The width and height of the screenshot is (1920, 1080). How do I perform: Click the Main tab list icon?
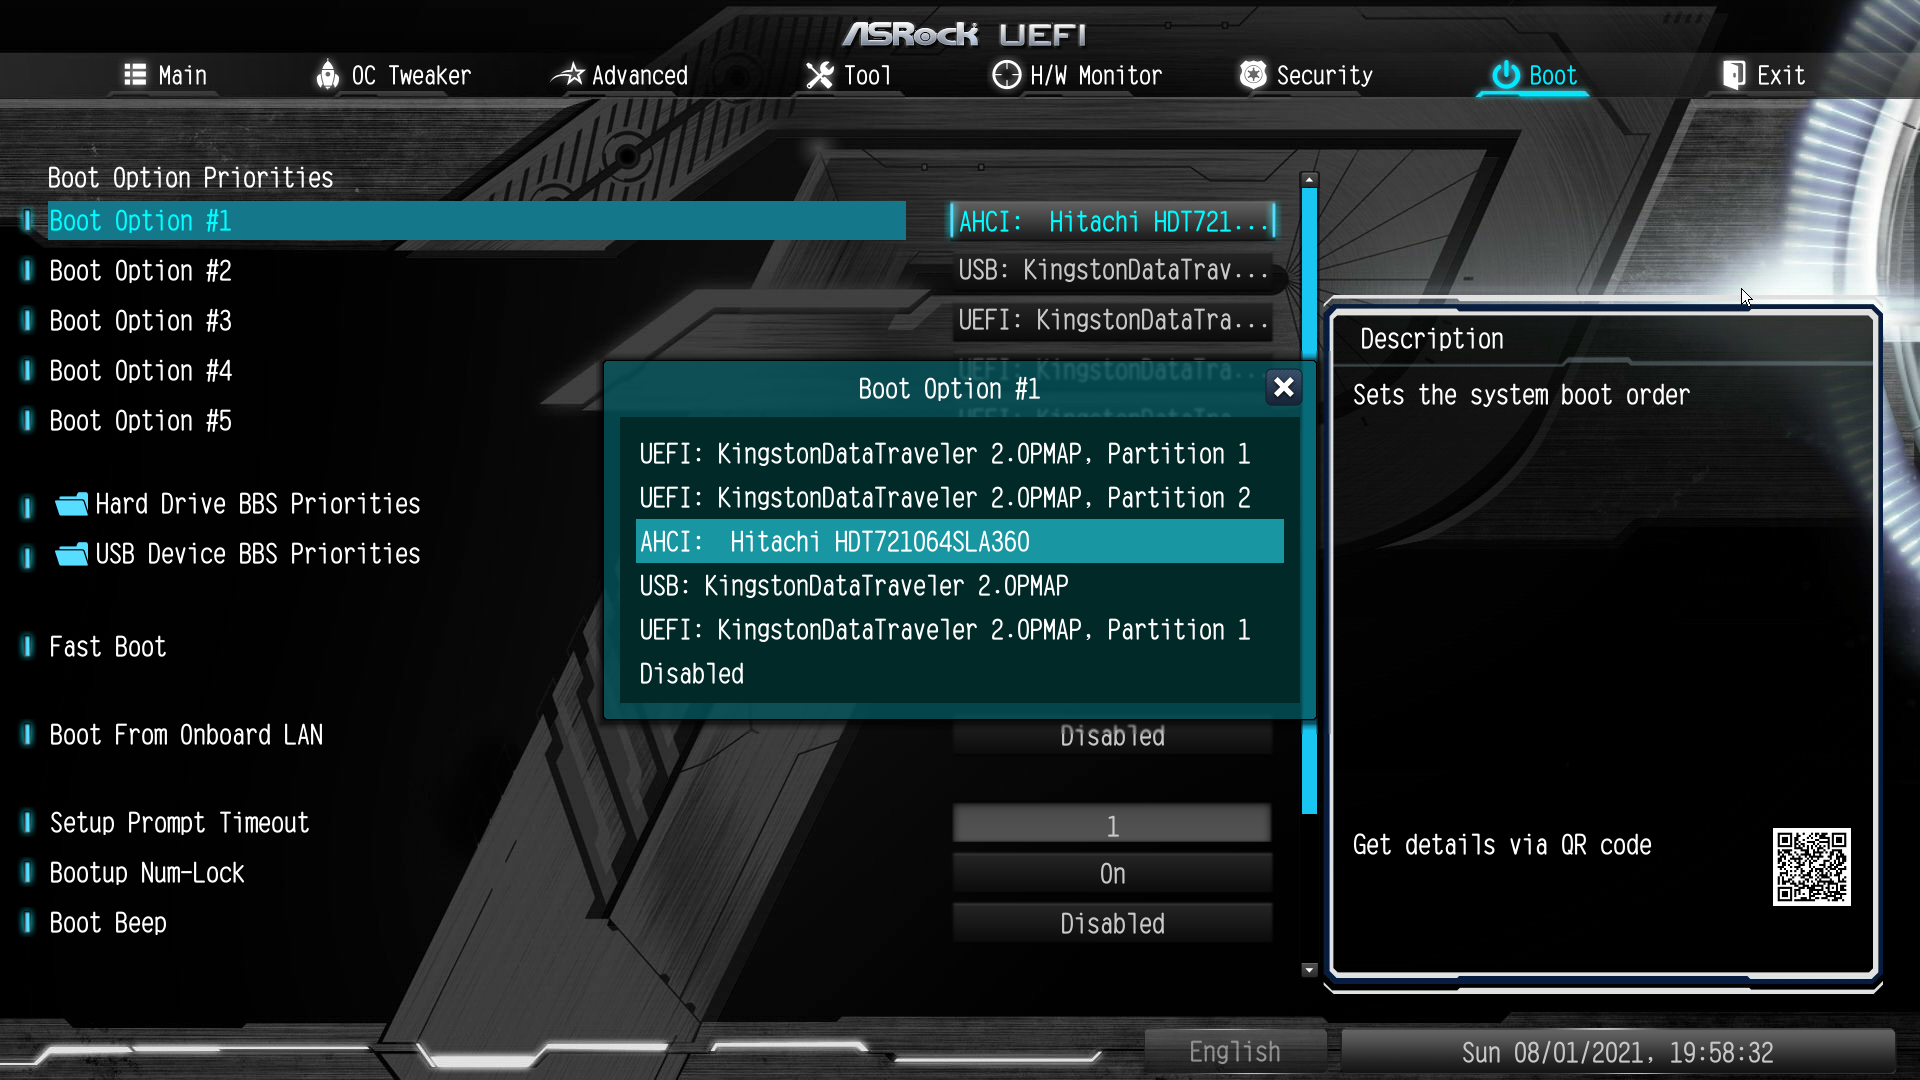135,75
